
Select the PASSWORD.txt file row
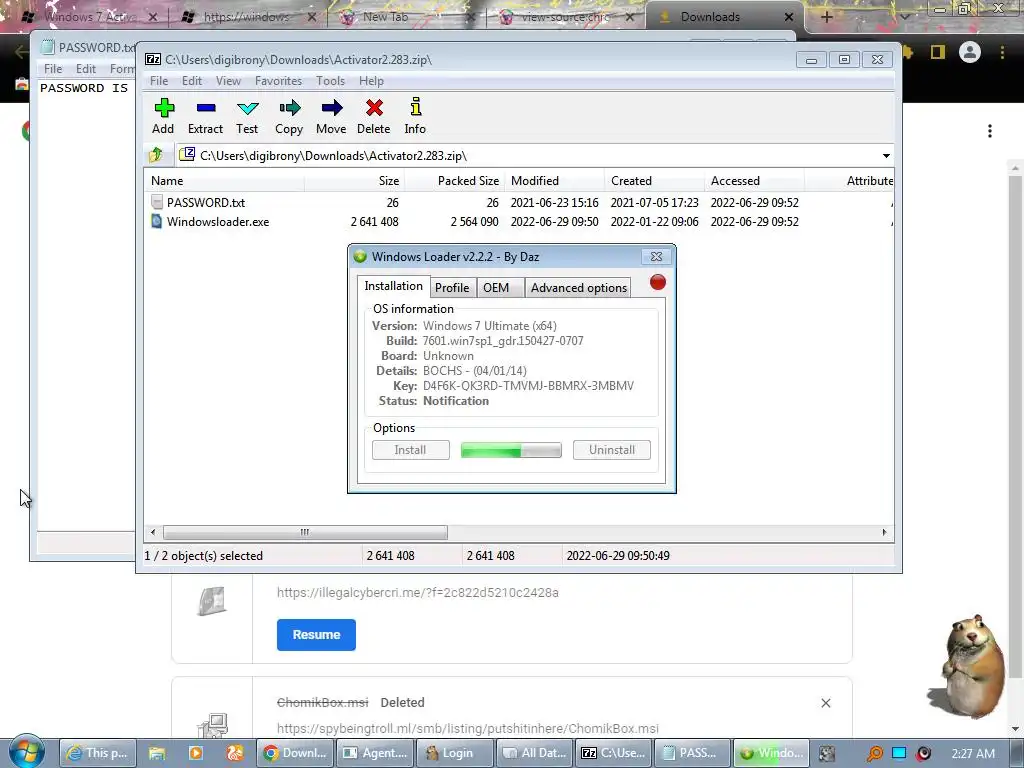tap(519, 202)
